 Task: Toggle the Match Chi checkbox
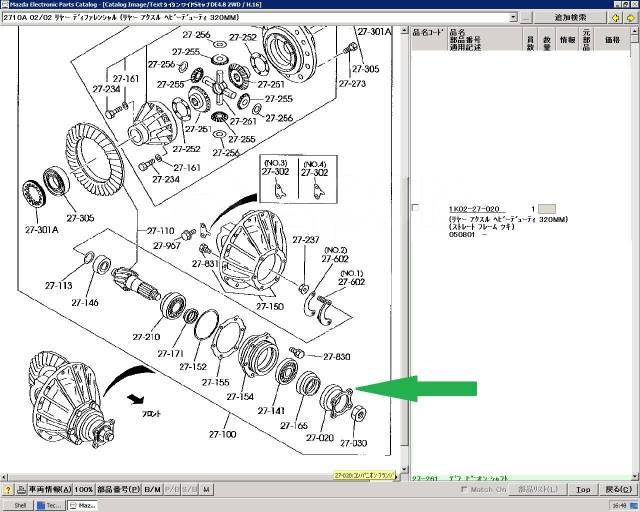tap(462, 490)
